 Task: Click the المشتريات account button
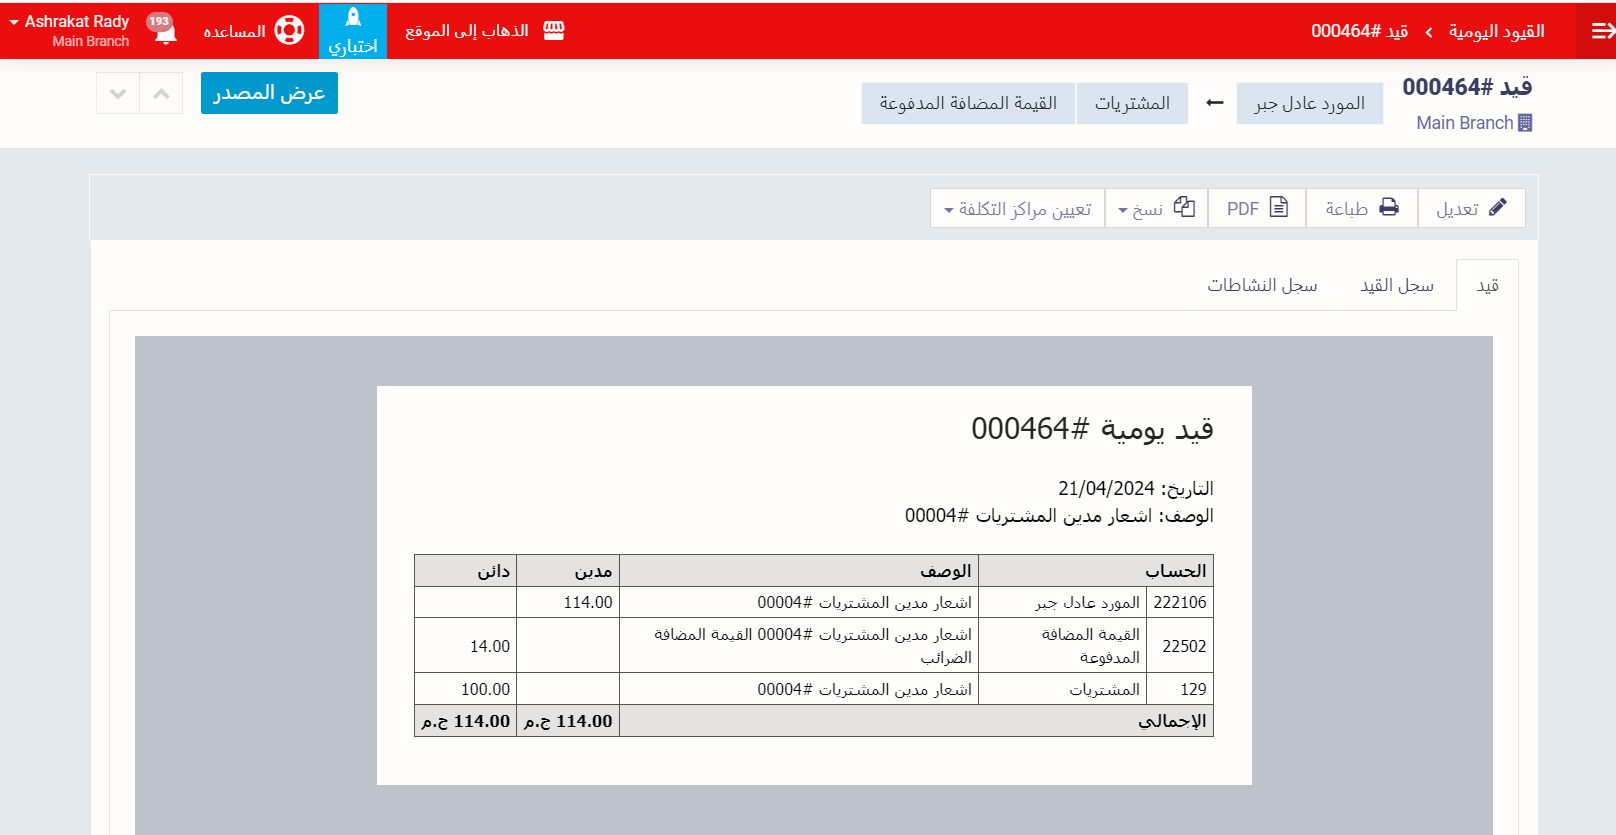[1132, 104]
